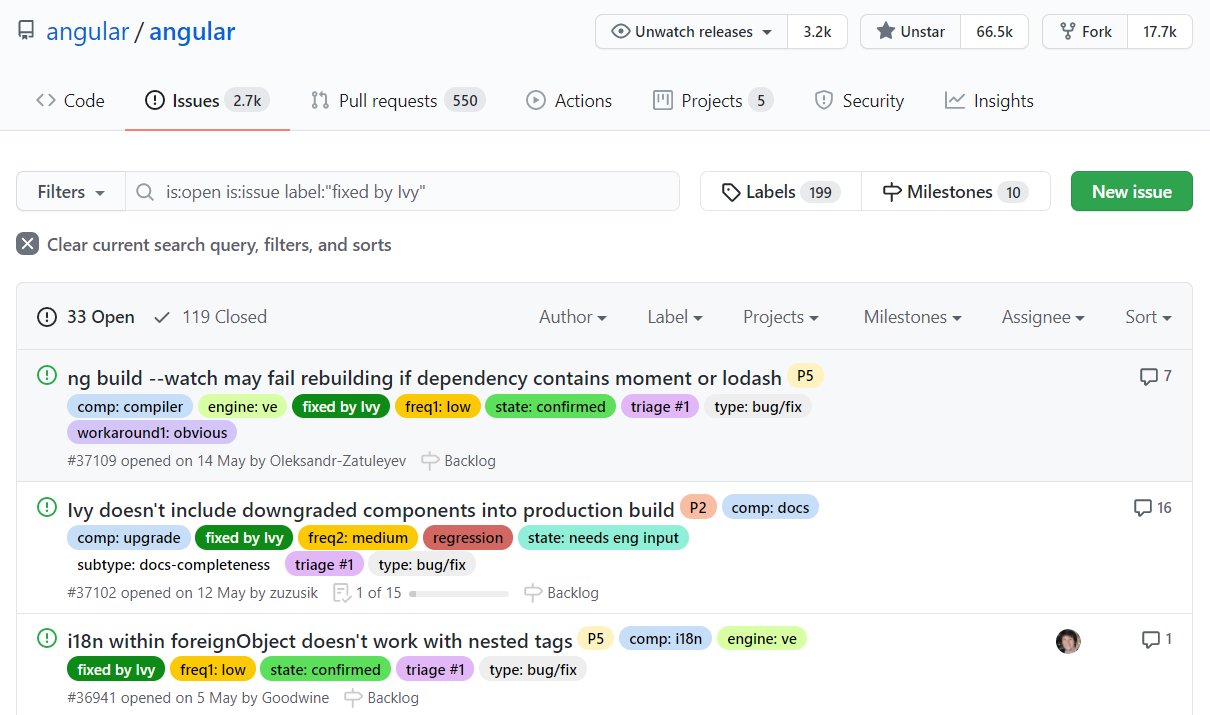Click the P2 label on Ivy downgraded issue
Screen dimensions: 1210x715
click(698, 507)
